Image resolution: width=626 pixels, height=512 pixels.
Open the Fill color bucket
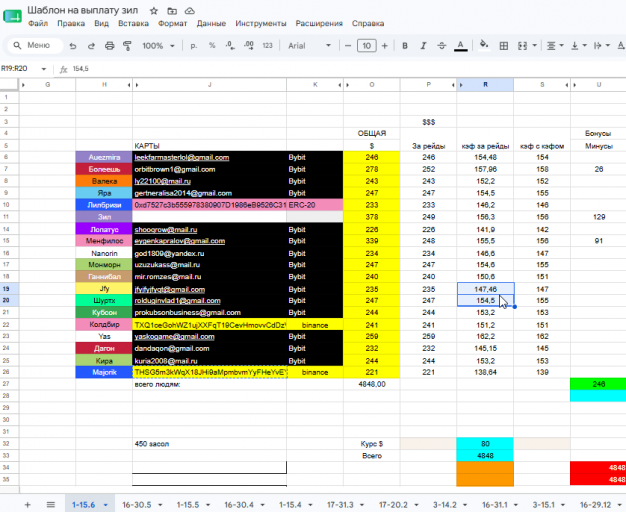(x=484, y=45)
